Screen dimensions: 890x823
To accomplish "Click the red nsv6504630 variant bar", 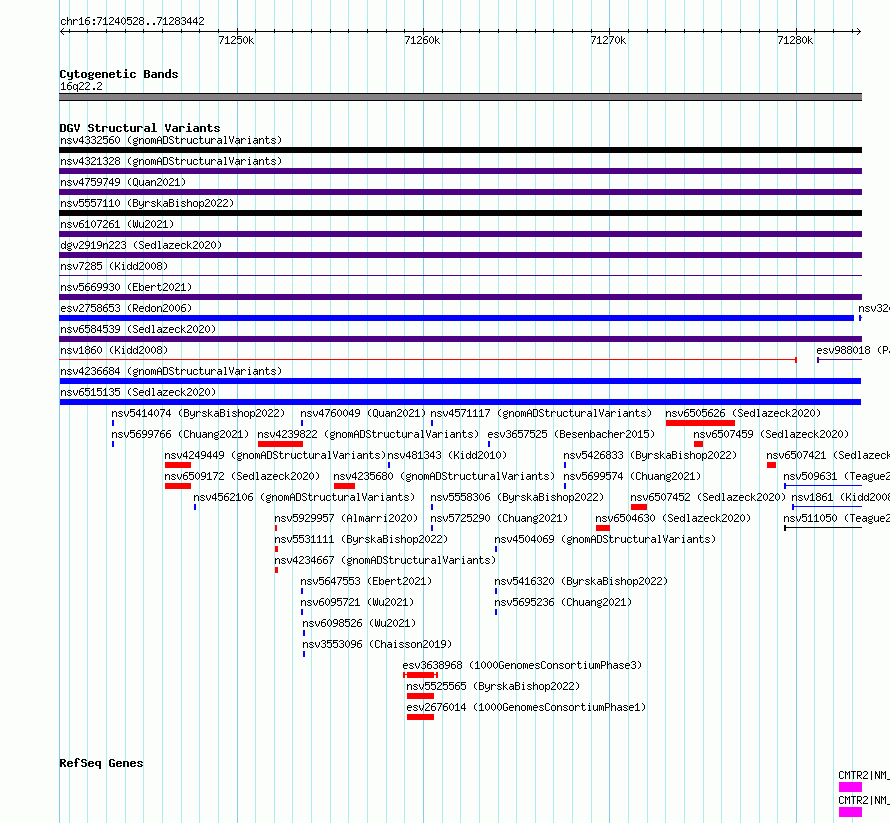I will [x=603, y=528].
